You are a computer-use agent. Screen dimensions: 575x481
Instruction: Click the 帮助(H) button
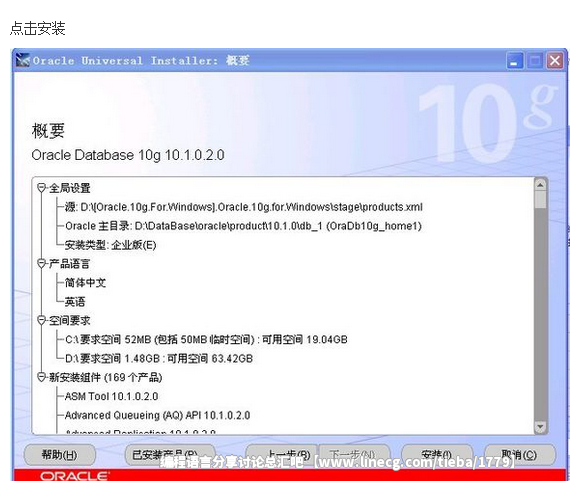point(59,455)
